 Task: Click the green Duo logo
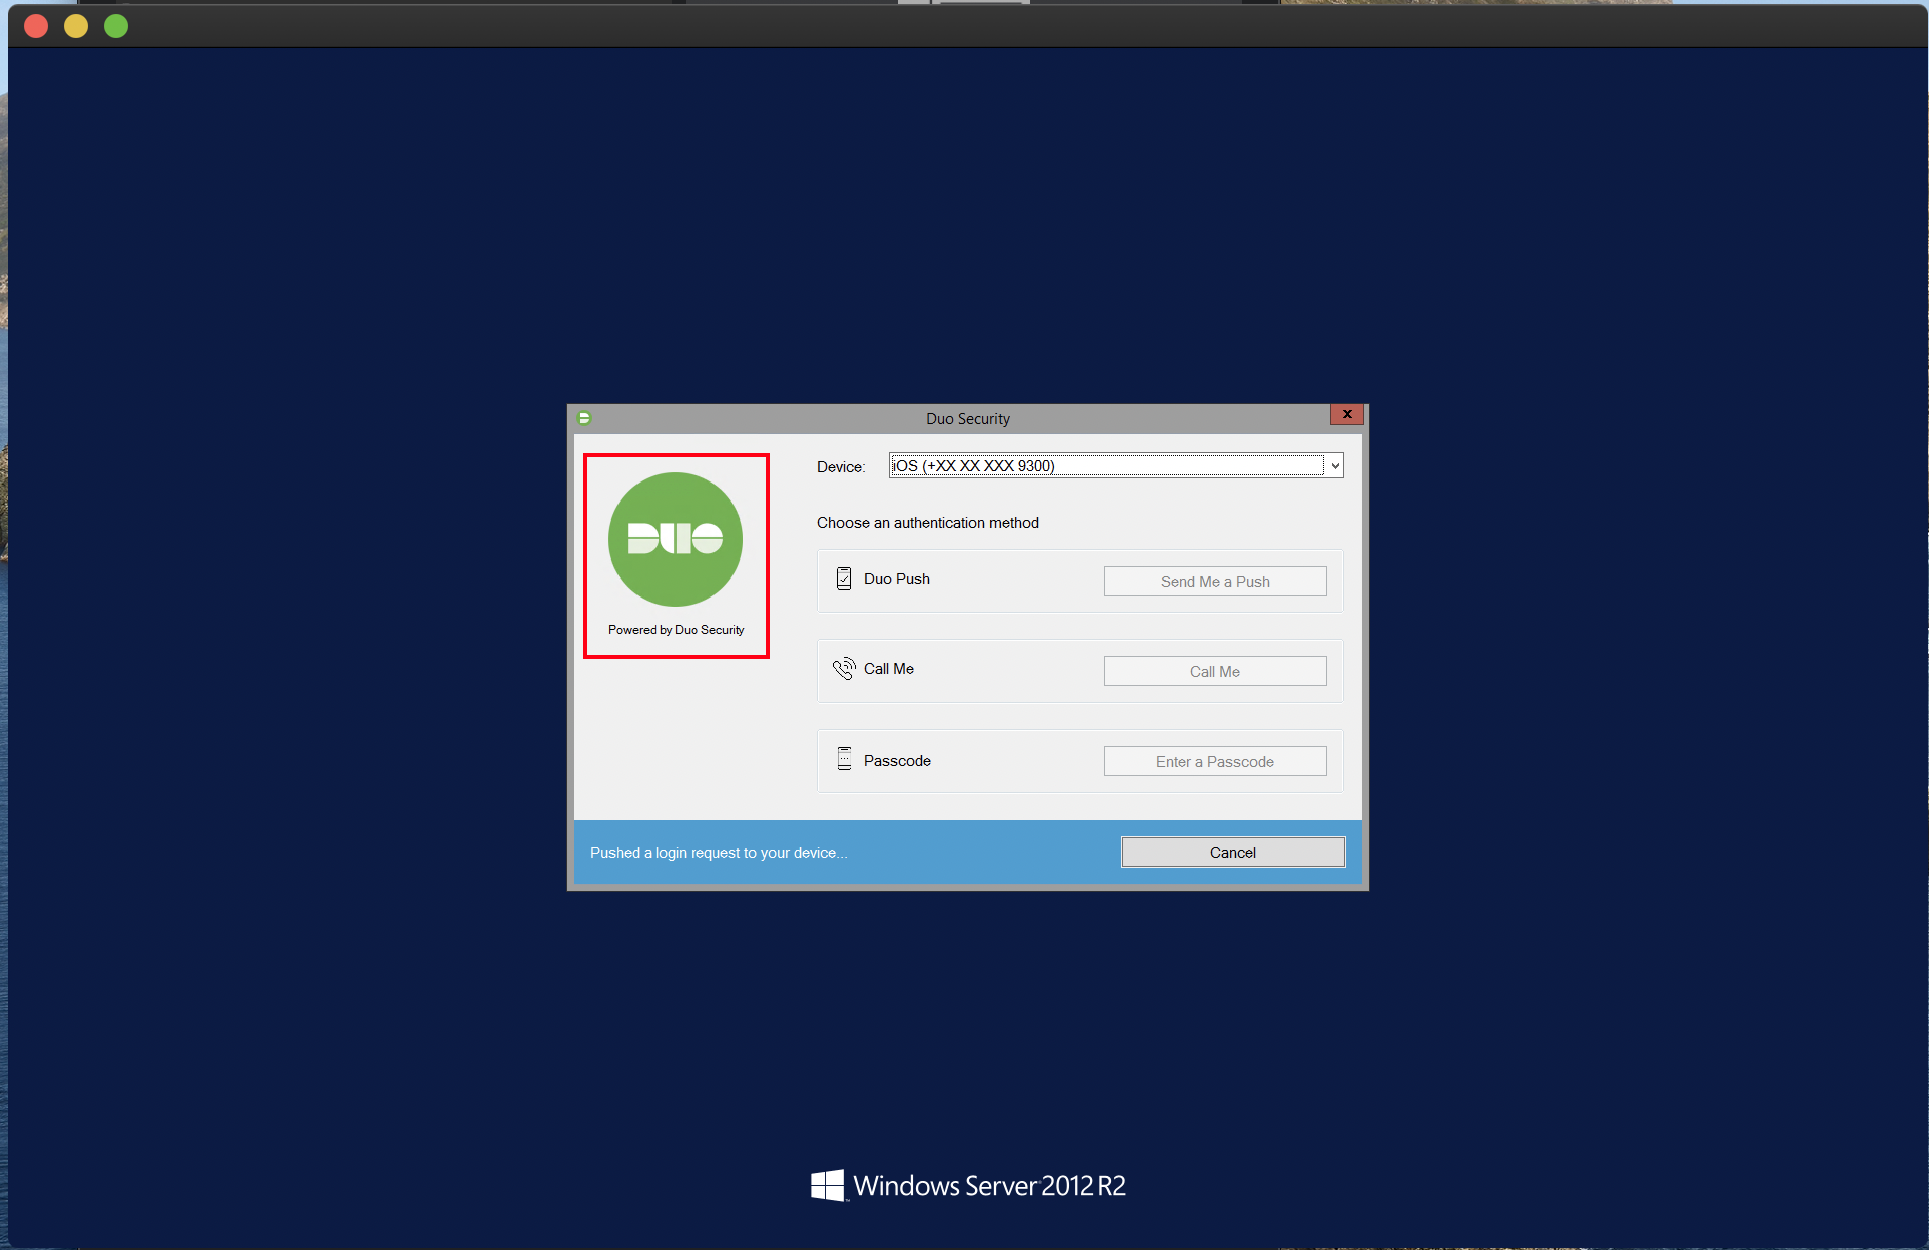676,539
